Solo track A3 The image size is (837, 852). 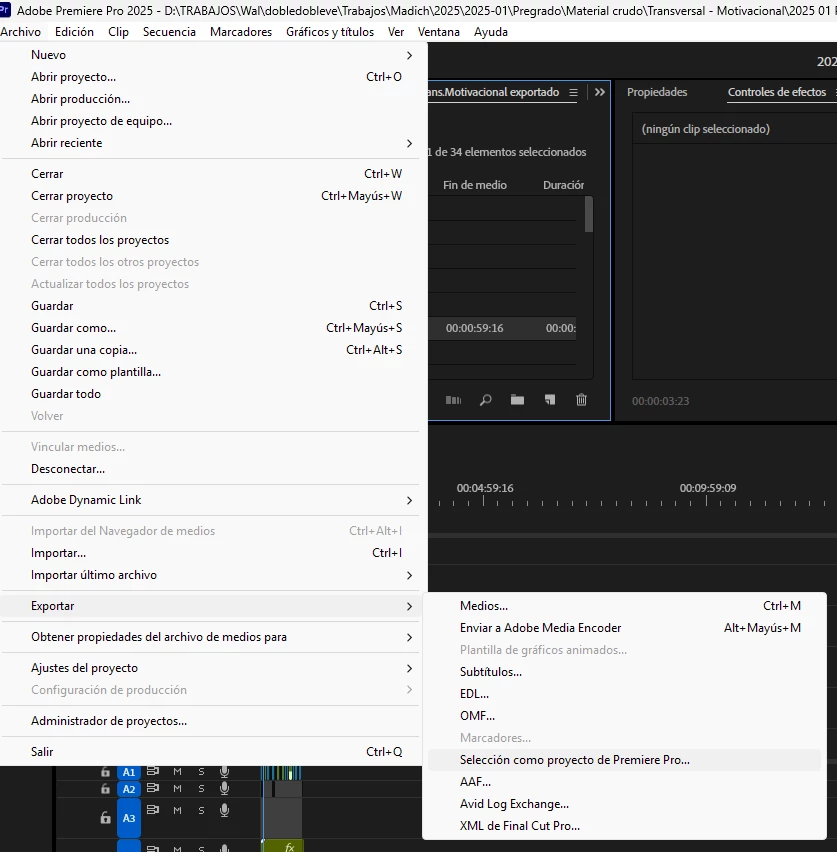point(201,810)
